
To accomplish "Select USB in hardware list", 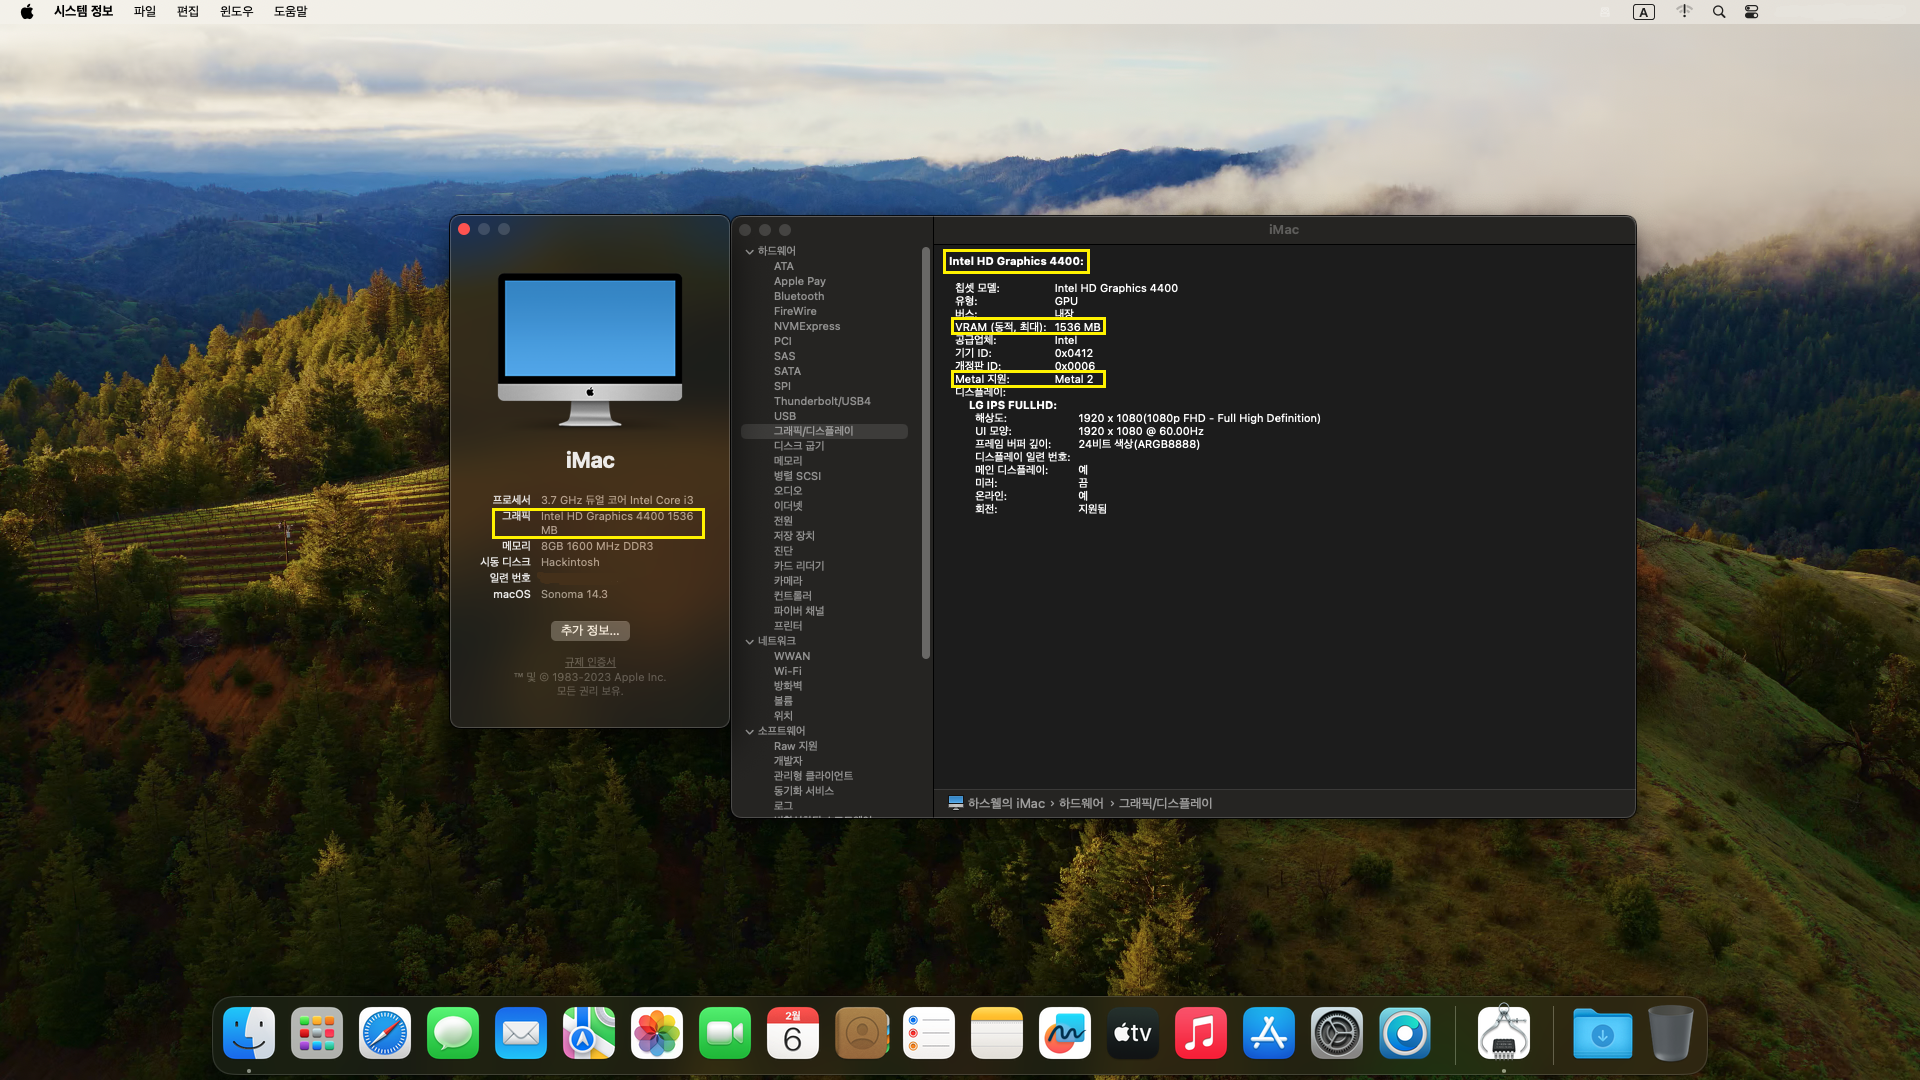I will (785, 417).
